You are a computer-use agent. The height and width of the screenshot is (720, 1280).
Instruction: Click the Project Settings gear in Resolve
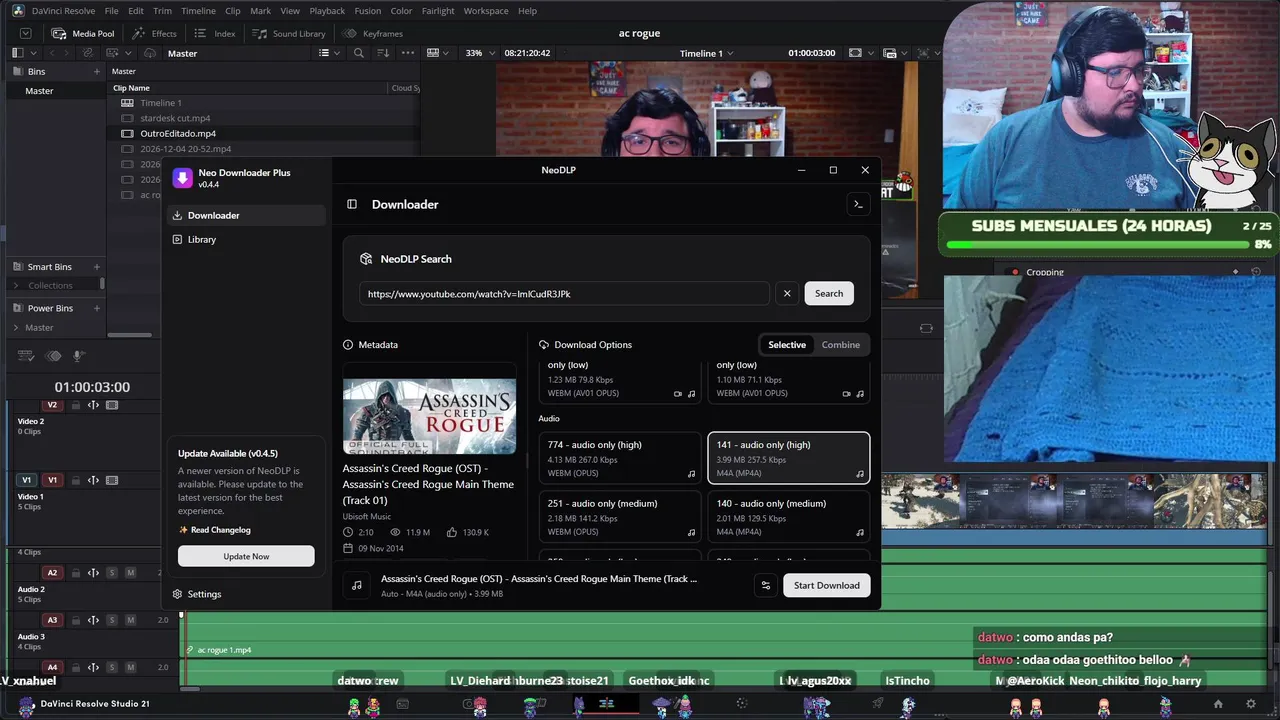coord(1250,704)
